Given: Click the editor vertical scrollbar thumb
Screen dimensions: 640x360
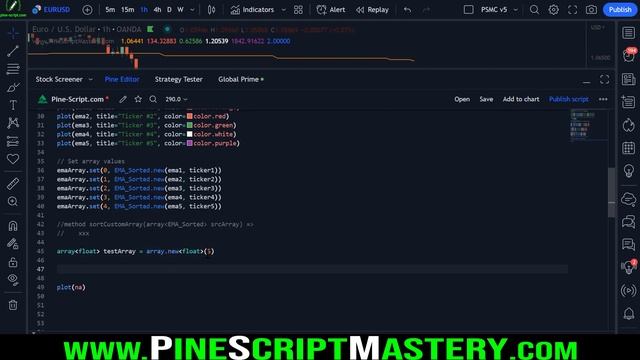Looking at the screenshot, I should click(x=611, y=192).
